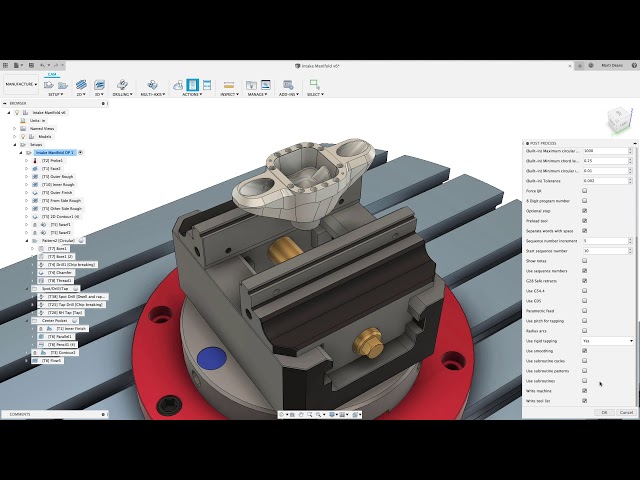Click the ViewCube in the viewport corner

(618, 120)
